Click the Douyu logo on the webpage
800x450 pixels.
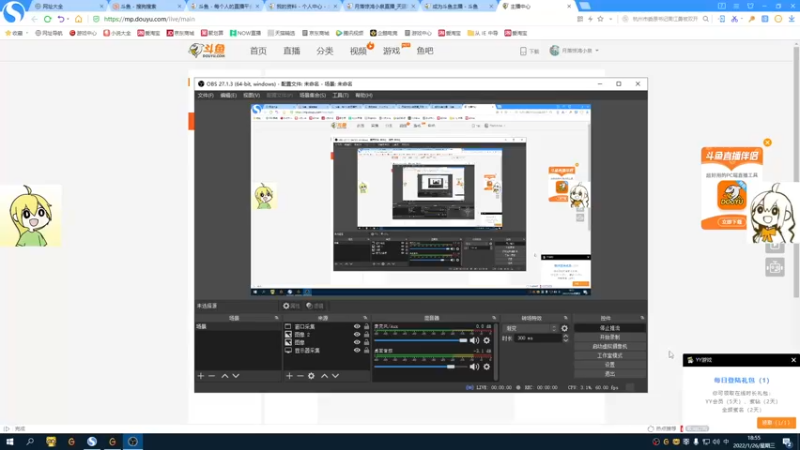pyautogui.click(x=207, y=51)
